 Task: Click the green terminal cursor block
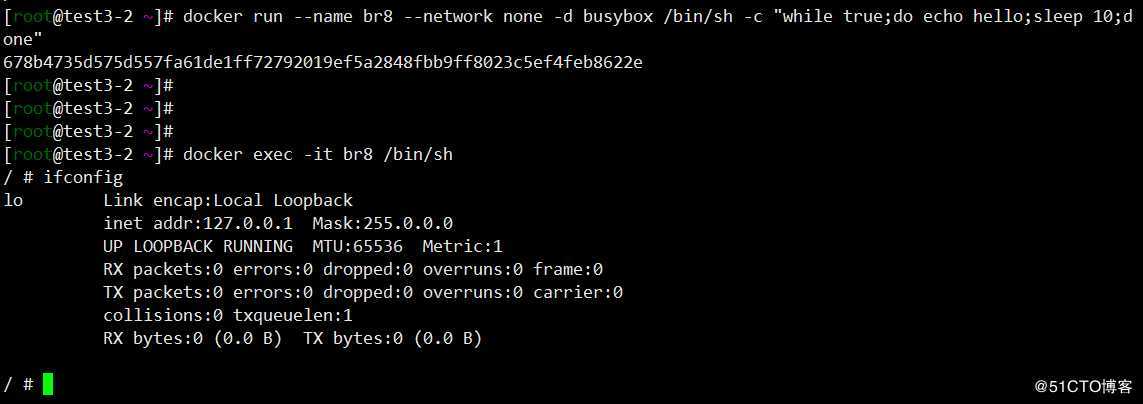pos(48,384)
